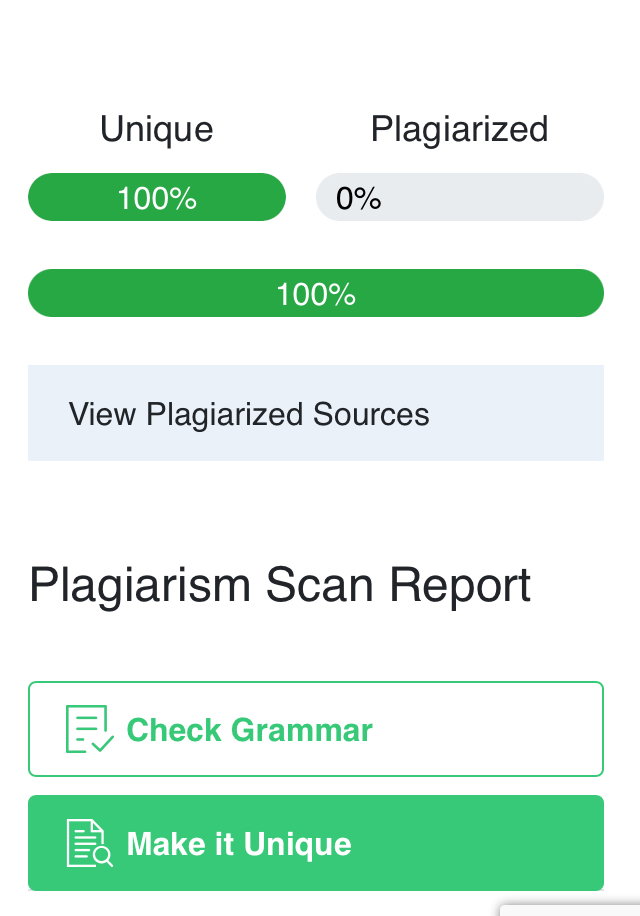Click the 100% text in wide bar
The image size is (640, 916).
pos(316,294)
